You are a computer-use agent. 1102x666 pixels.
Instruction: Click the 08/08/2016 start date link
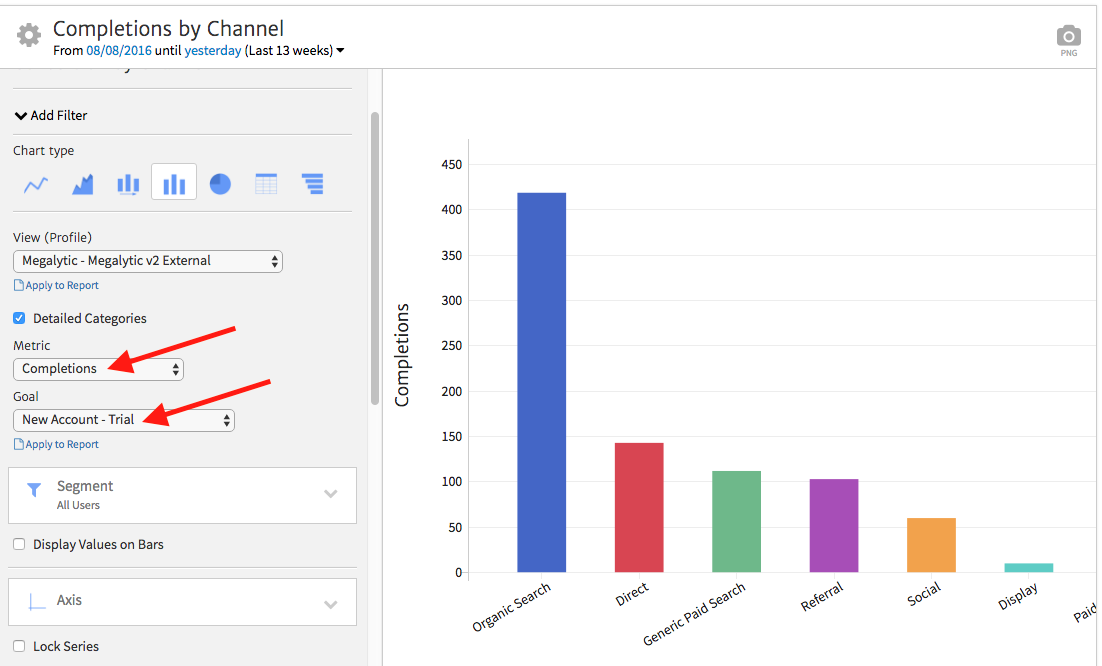point(118,51)
